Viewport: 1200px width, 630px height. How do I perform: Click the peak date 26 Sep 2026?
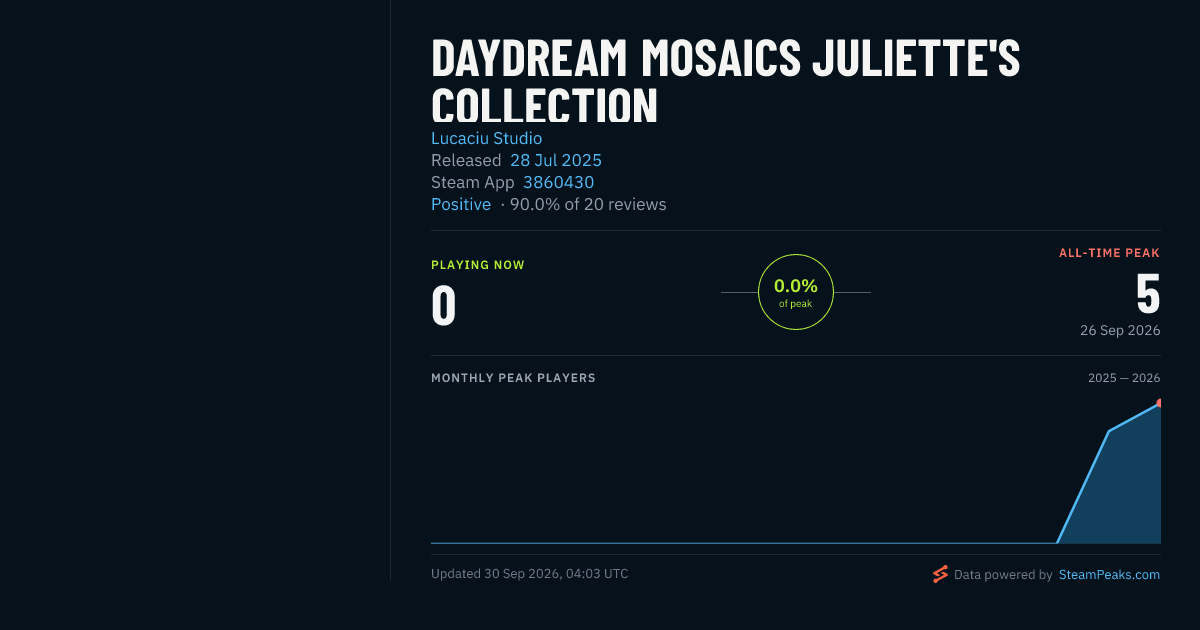click(1120, 330)
